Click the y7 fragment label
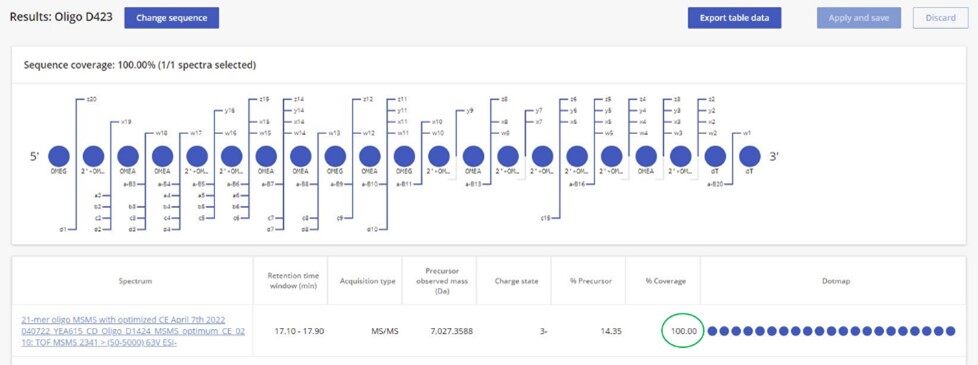The height and width of the screenshot is (365, 978). [539, 110]
